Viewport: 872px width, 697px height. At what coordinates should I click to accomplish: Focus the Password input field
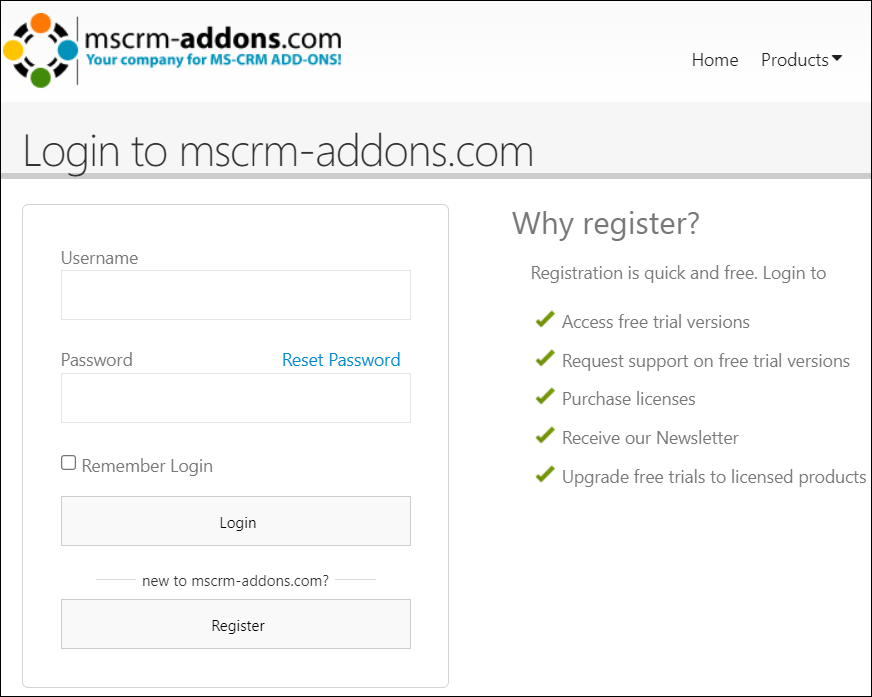click(235, 398)
